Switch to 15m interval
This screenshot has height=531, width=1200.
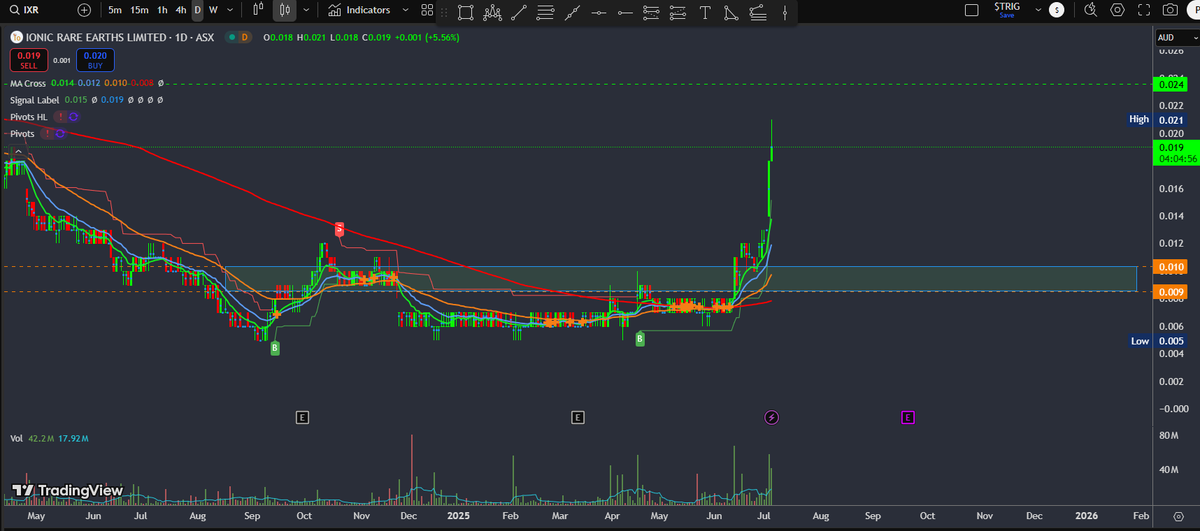pos(139,10)
